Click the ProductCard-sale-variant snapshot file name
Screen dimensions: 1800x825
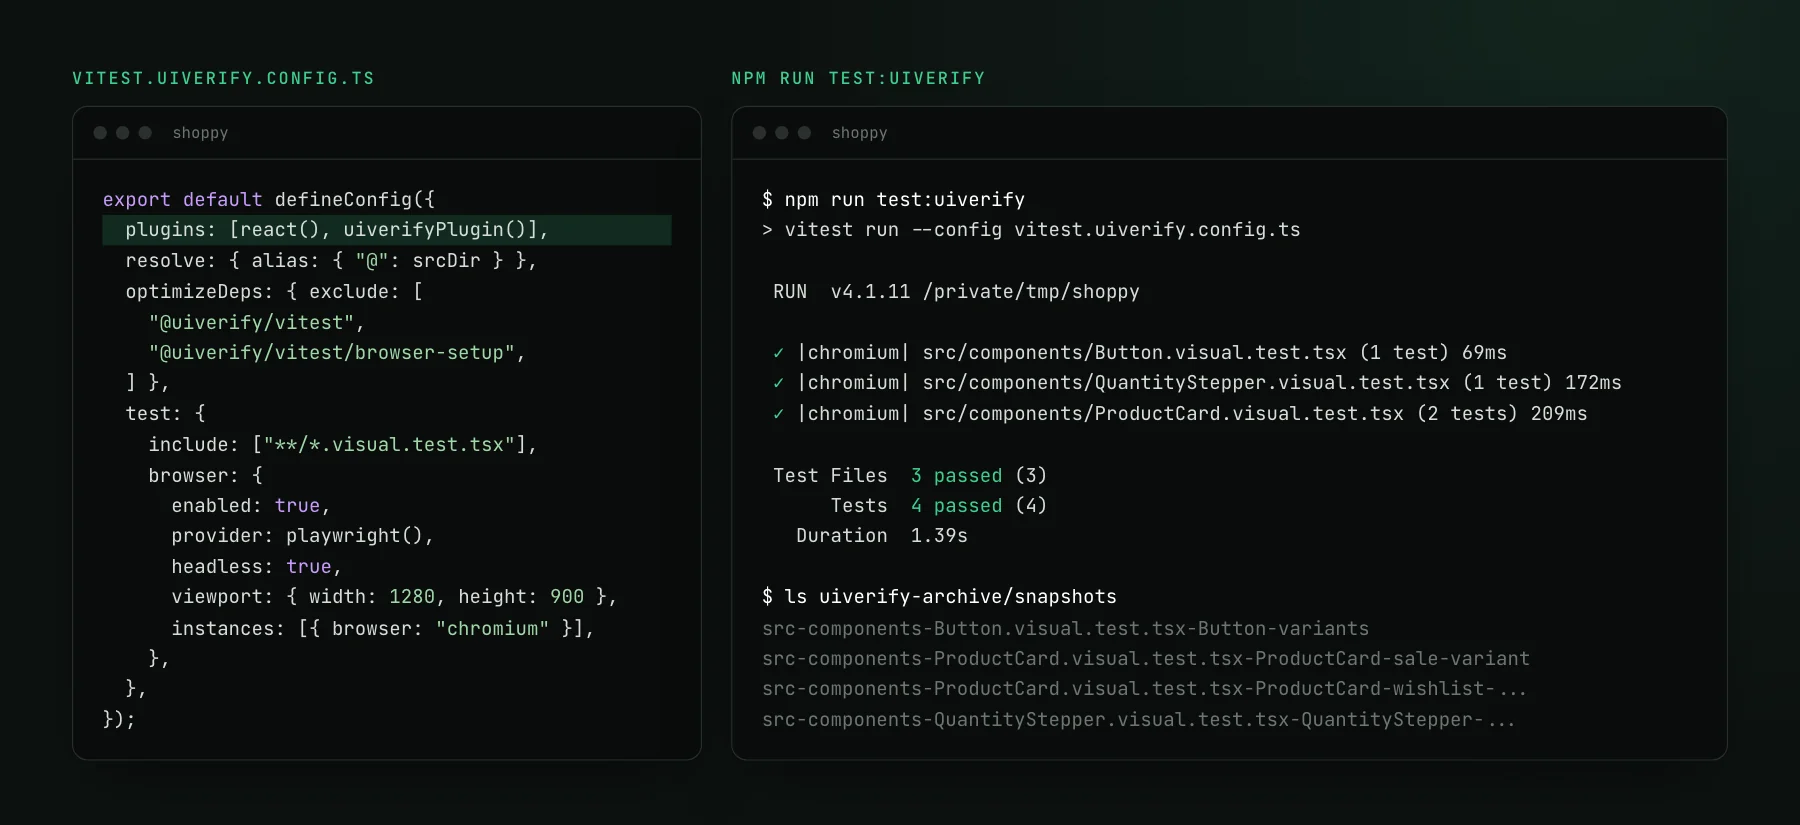point(1146,659)
